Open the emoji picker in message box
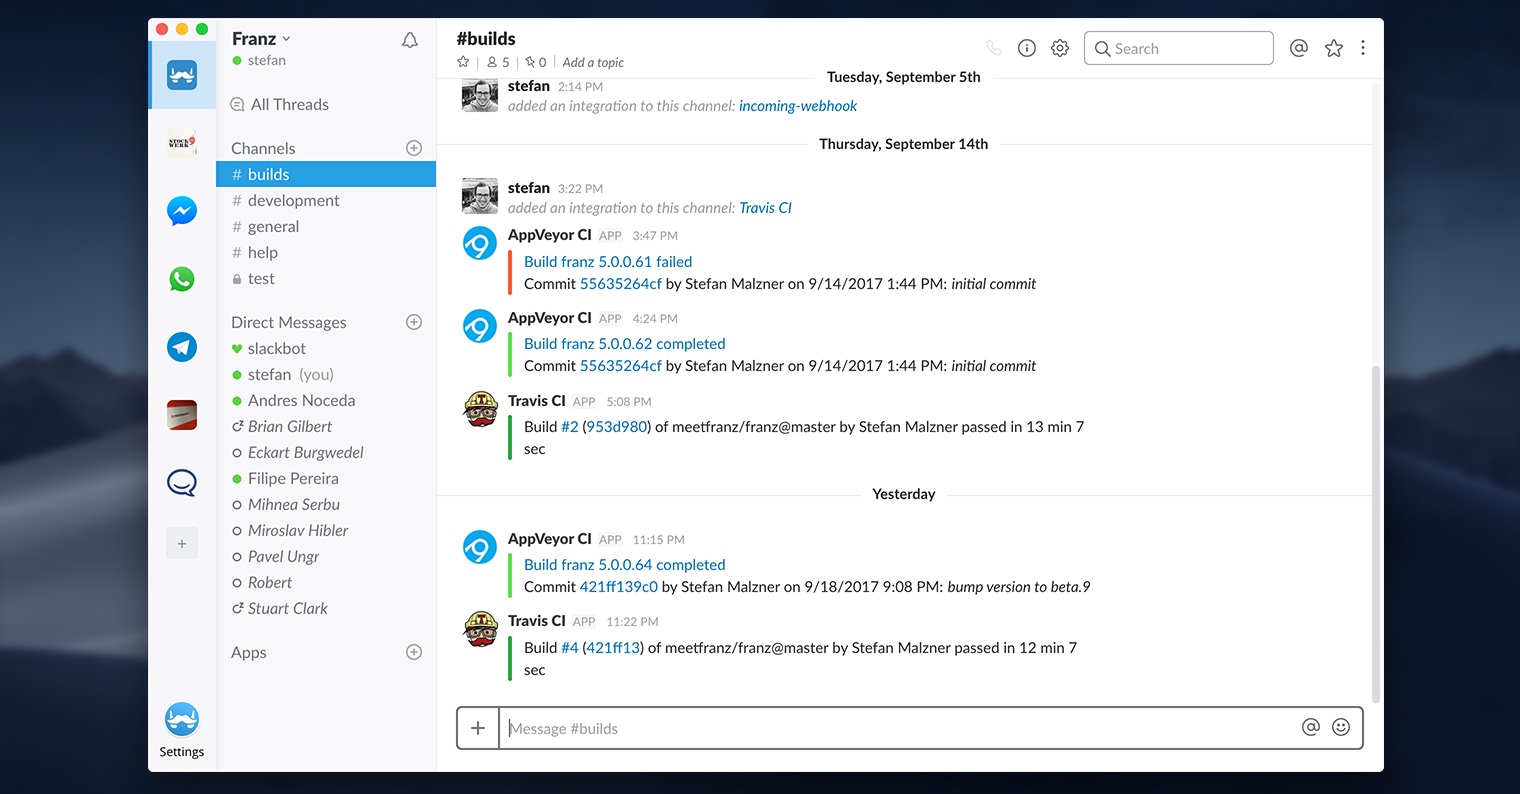 pos(1341,727)
